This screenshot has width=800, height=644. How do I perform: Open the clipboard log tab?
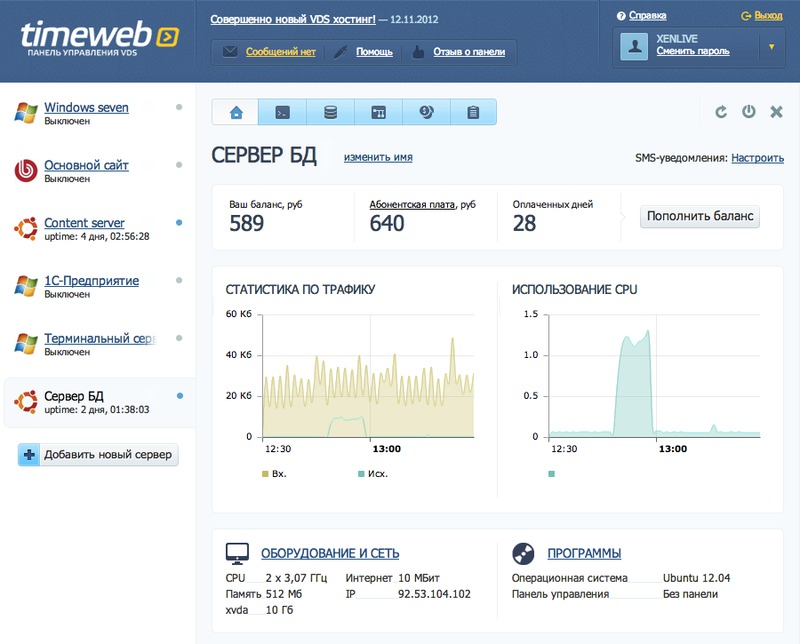coord(473,112)
